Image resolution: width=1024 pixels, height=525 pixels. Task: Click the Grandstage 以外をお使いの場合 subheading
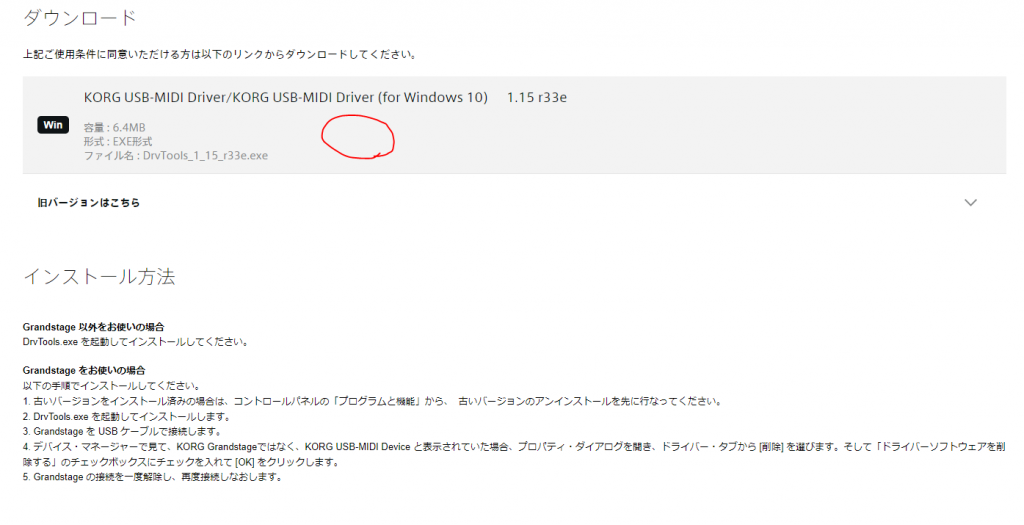click(x=93, y=327)
